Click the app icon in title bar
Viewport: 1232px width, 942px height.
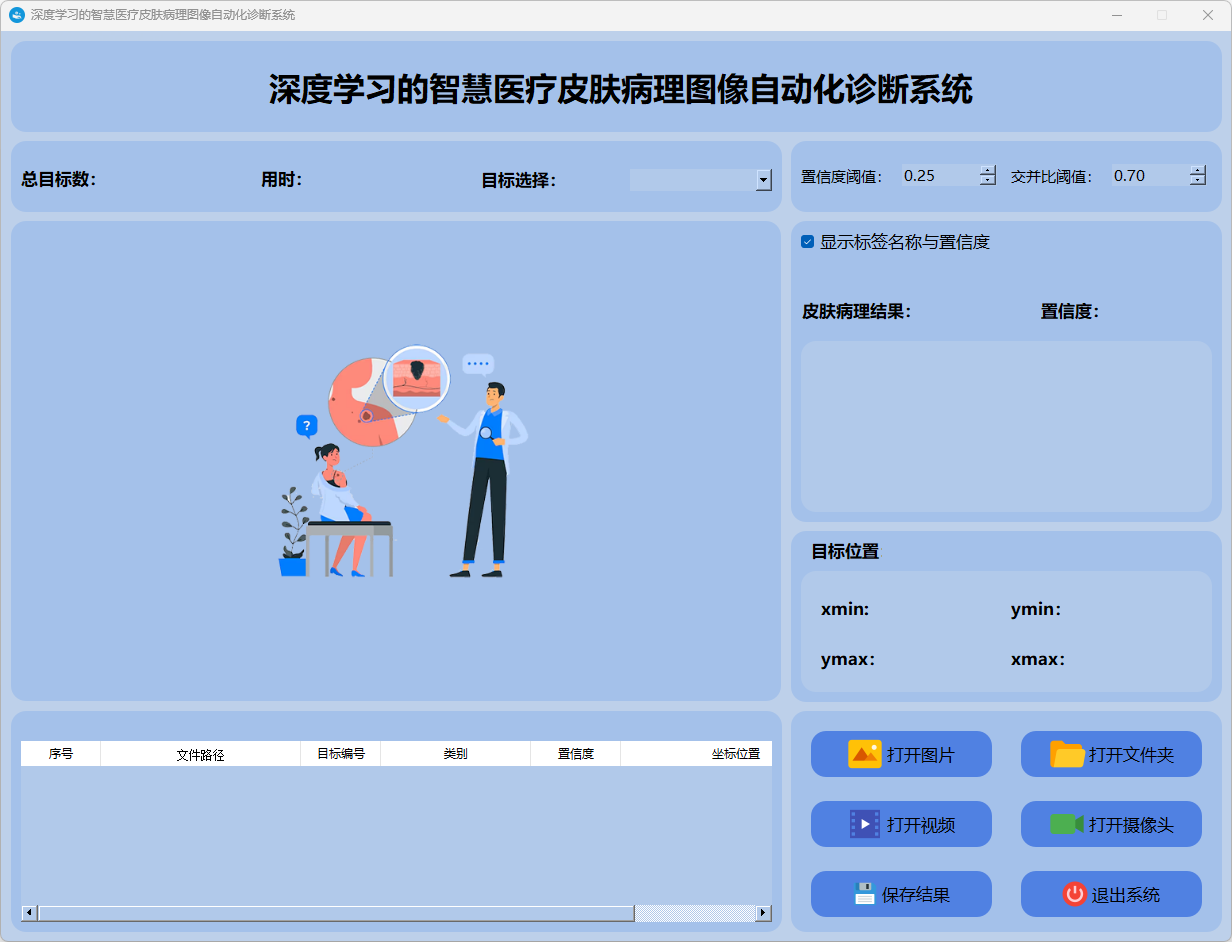[x=16, y=15]
